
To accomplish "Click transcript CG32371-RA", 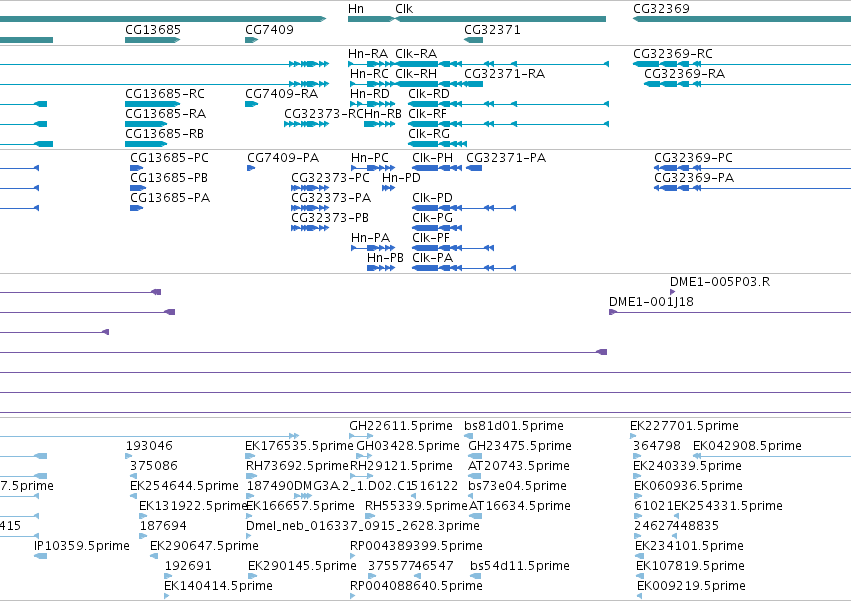I will coord(473,84).
